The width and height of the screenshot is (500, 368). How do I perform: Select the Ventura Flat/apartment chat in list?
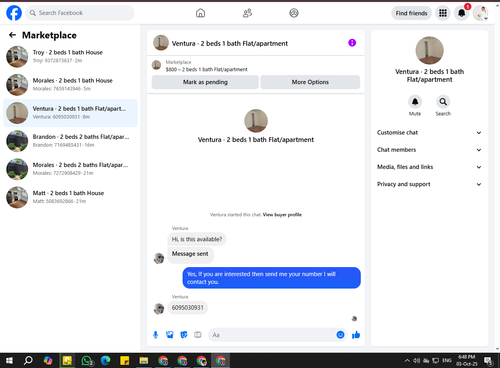point(70,113)
